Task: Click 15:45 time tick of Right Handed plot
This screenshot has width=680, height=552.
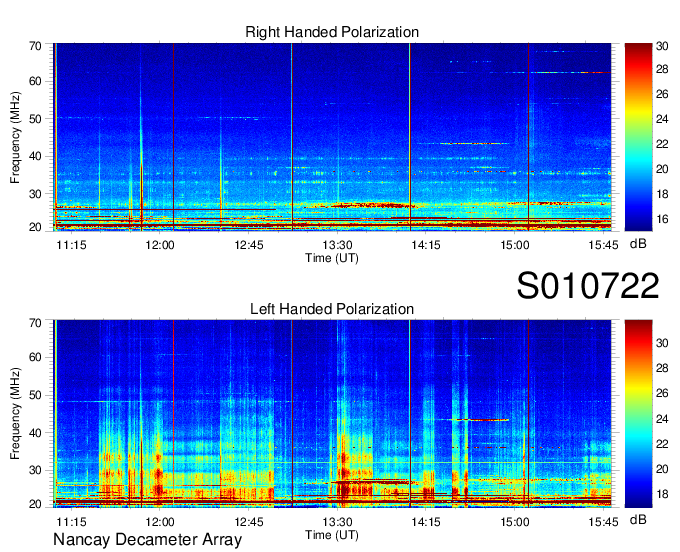Action: click(603, 245)
